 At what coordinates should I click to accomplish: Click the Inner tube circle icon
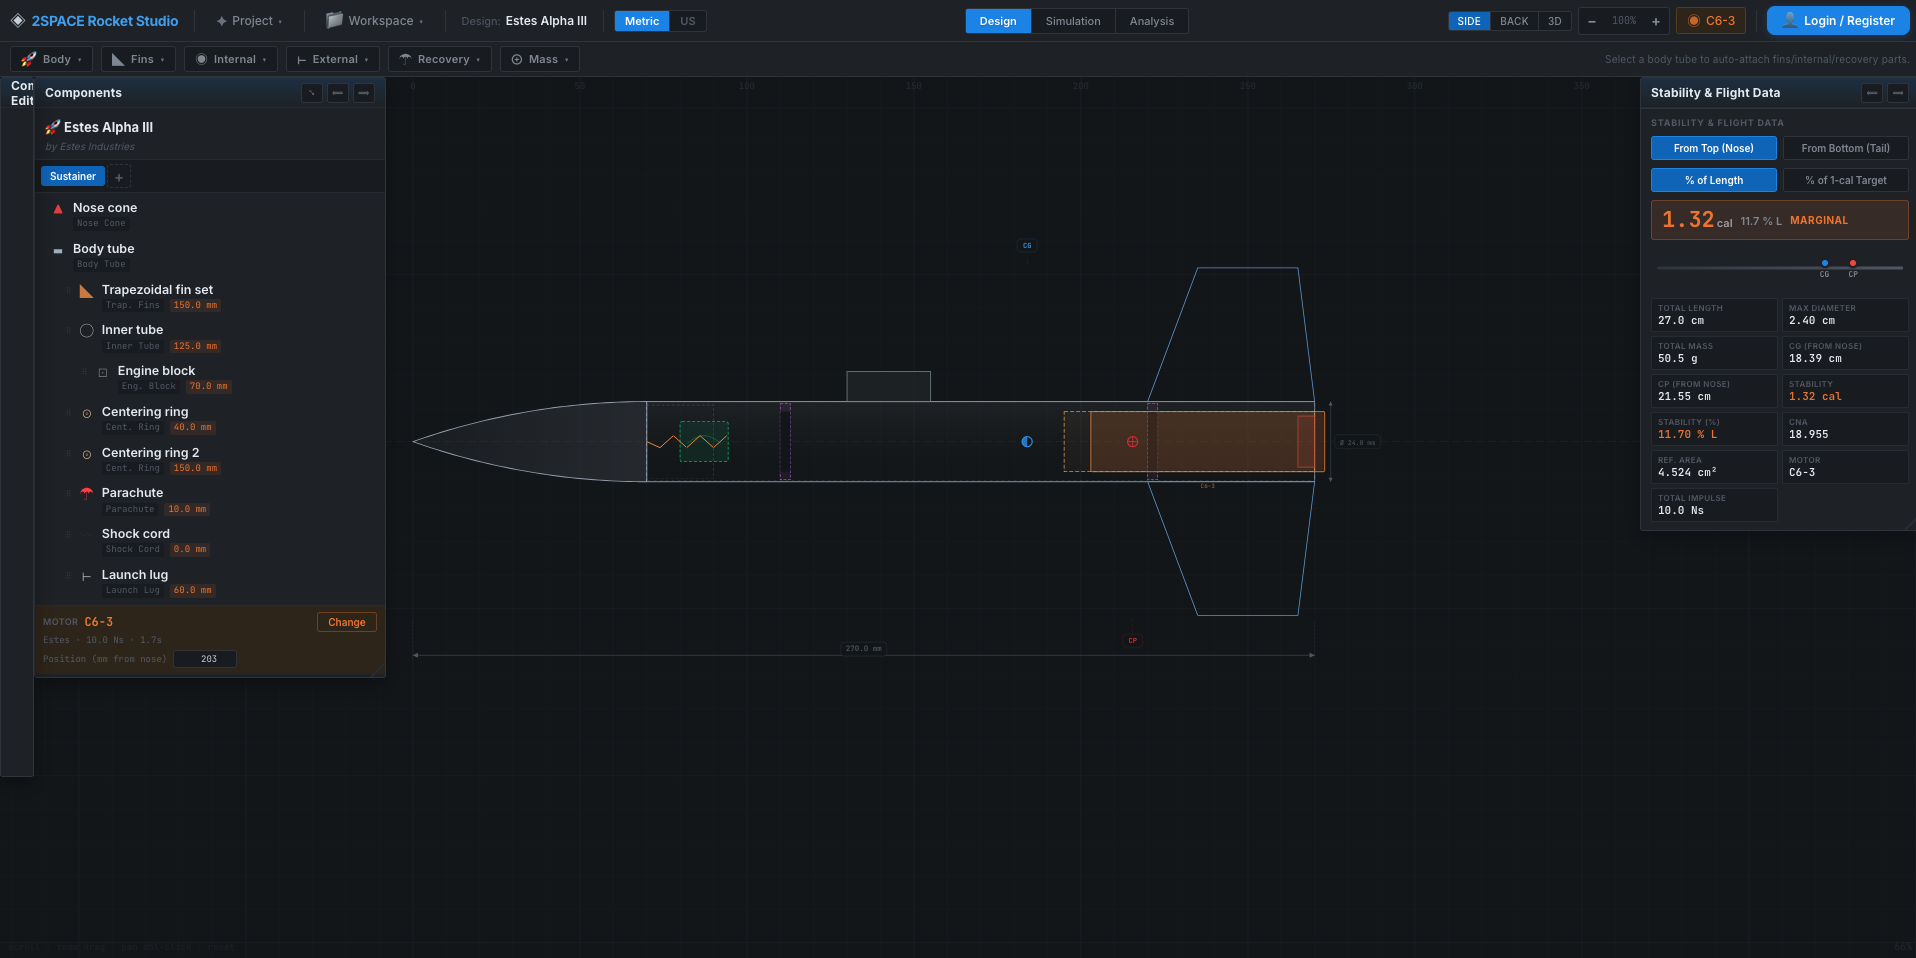pos(87,331)
